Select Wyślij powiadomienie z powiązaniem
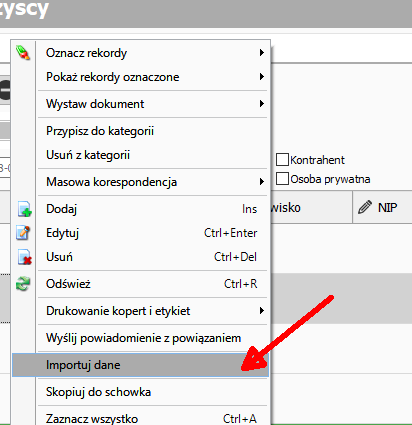 pyautogui.click(x=140, y=338)
